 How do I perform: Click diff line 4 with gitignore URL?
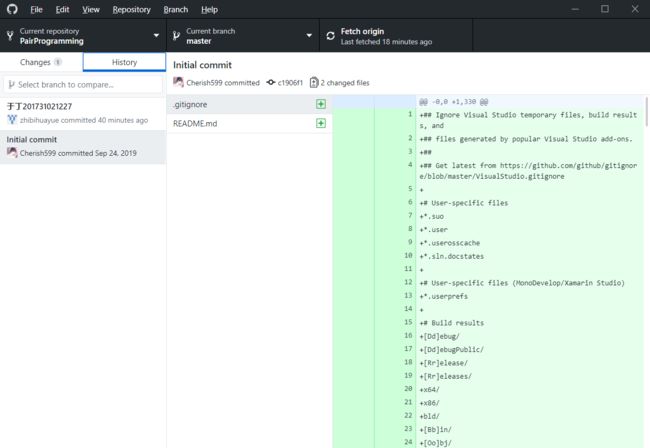coord(528,171)
